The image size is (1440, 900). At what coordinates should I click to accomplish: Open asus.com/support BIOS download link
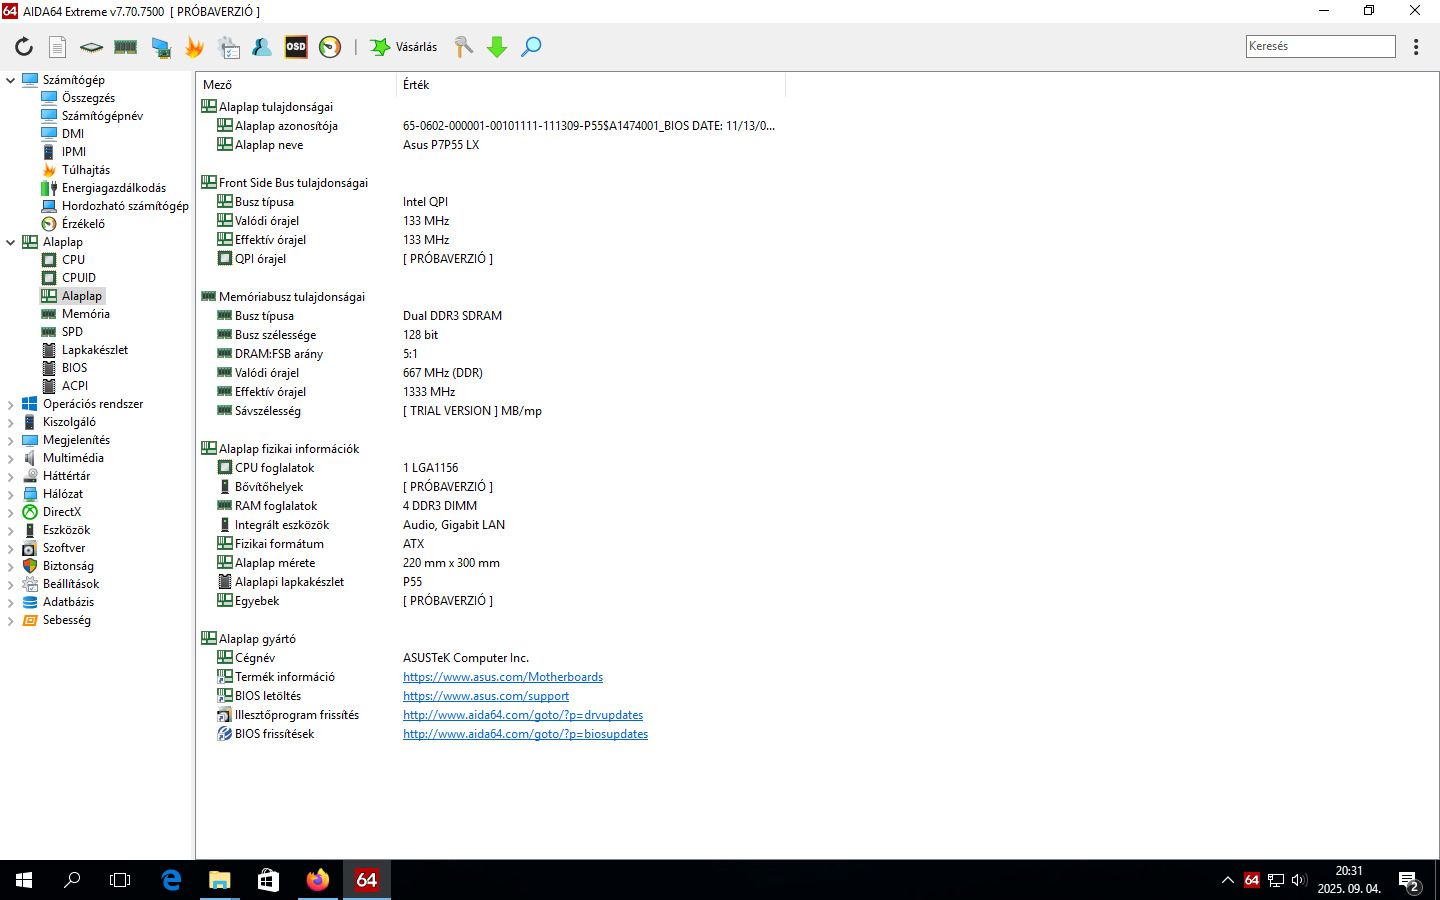point(486,696)
